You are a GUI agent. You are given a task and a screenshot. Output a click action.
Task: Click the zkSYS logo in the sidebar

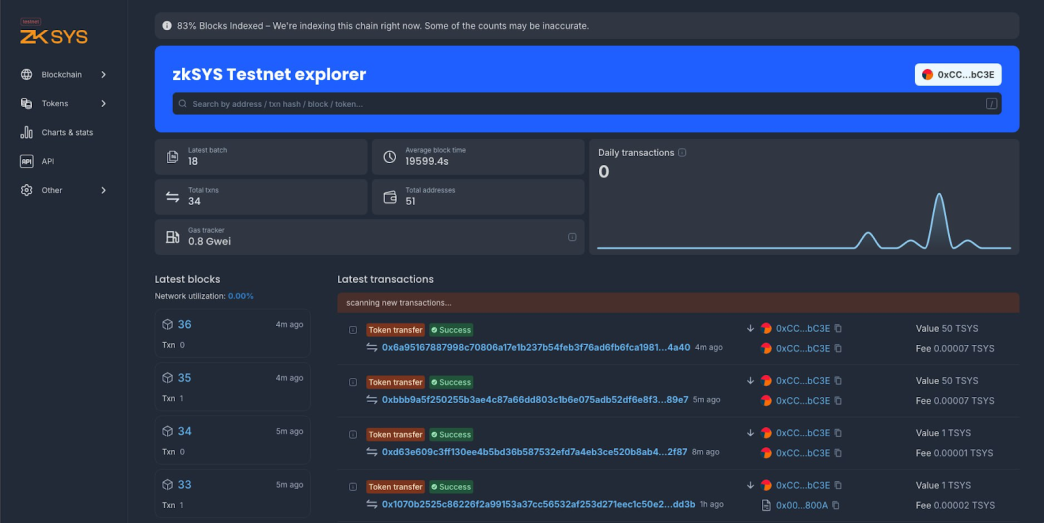point(54,35)
